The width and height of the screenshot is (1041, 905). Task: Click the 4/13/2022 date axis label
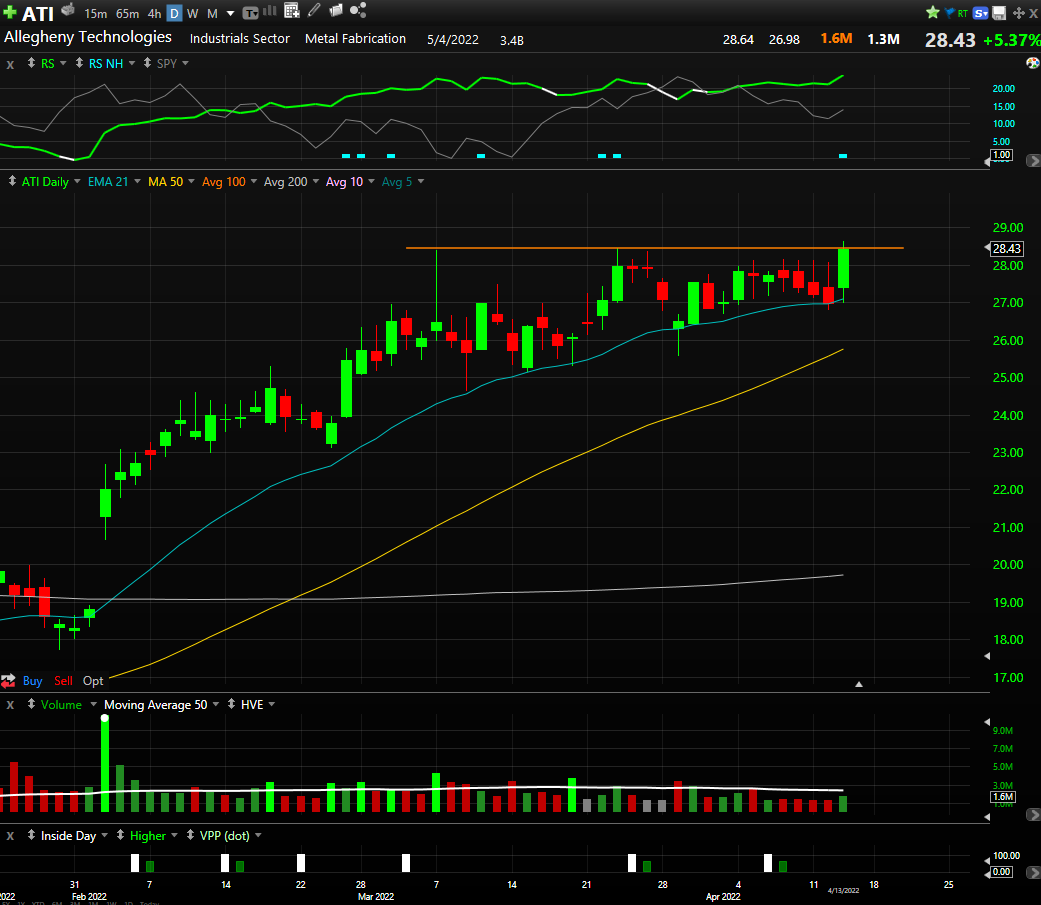point(843,890)
